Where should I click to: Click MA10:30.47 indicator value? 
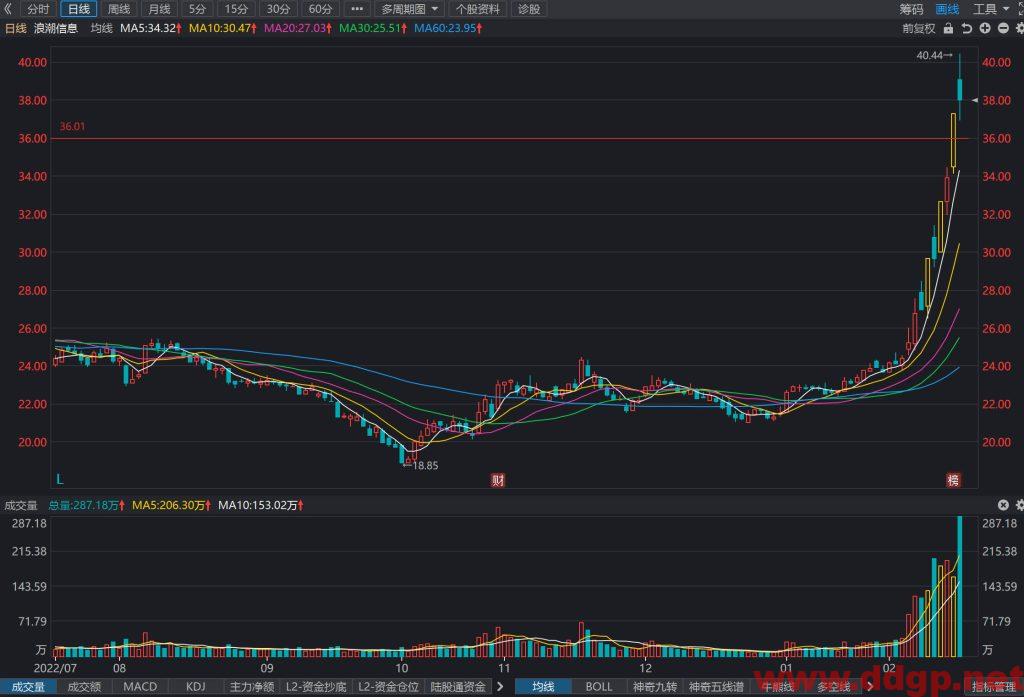point(223,28)
